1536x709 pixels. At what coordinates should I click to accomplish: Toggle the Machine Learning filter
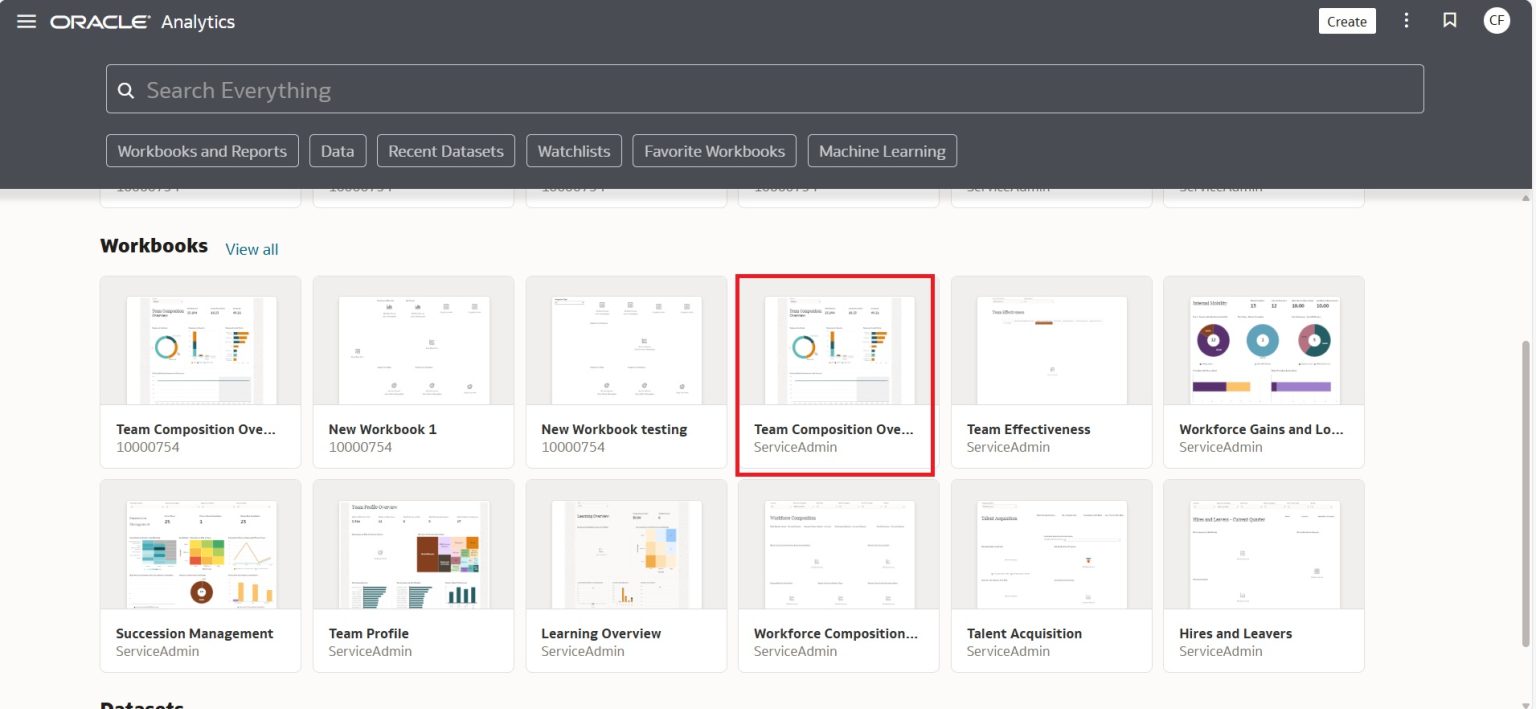[x=881, y=151]
